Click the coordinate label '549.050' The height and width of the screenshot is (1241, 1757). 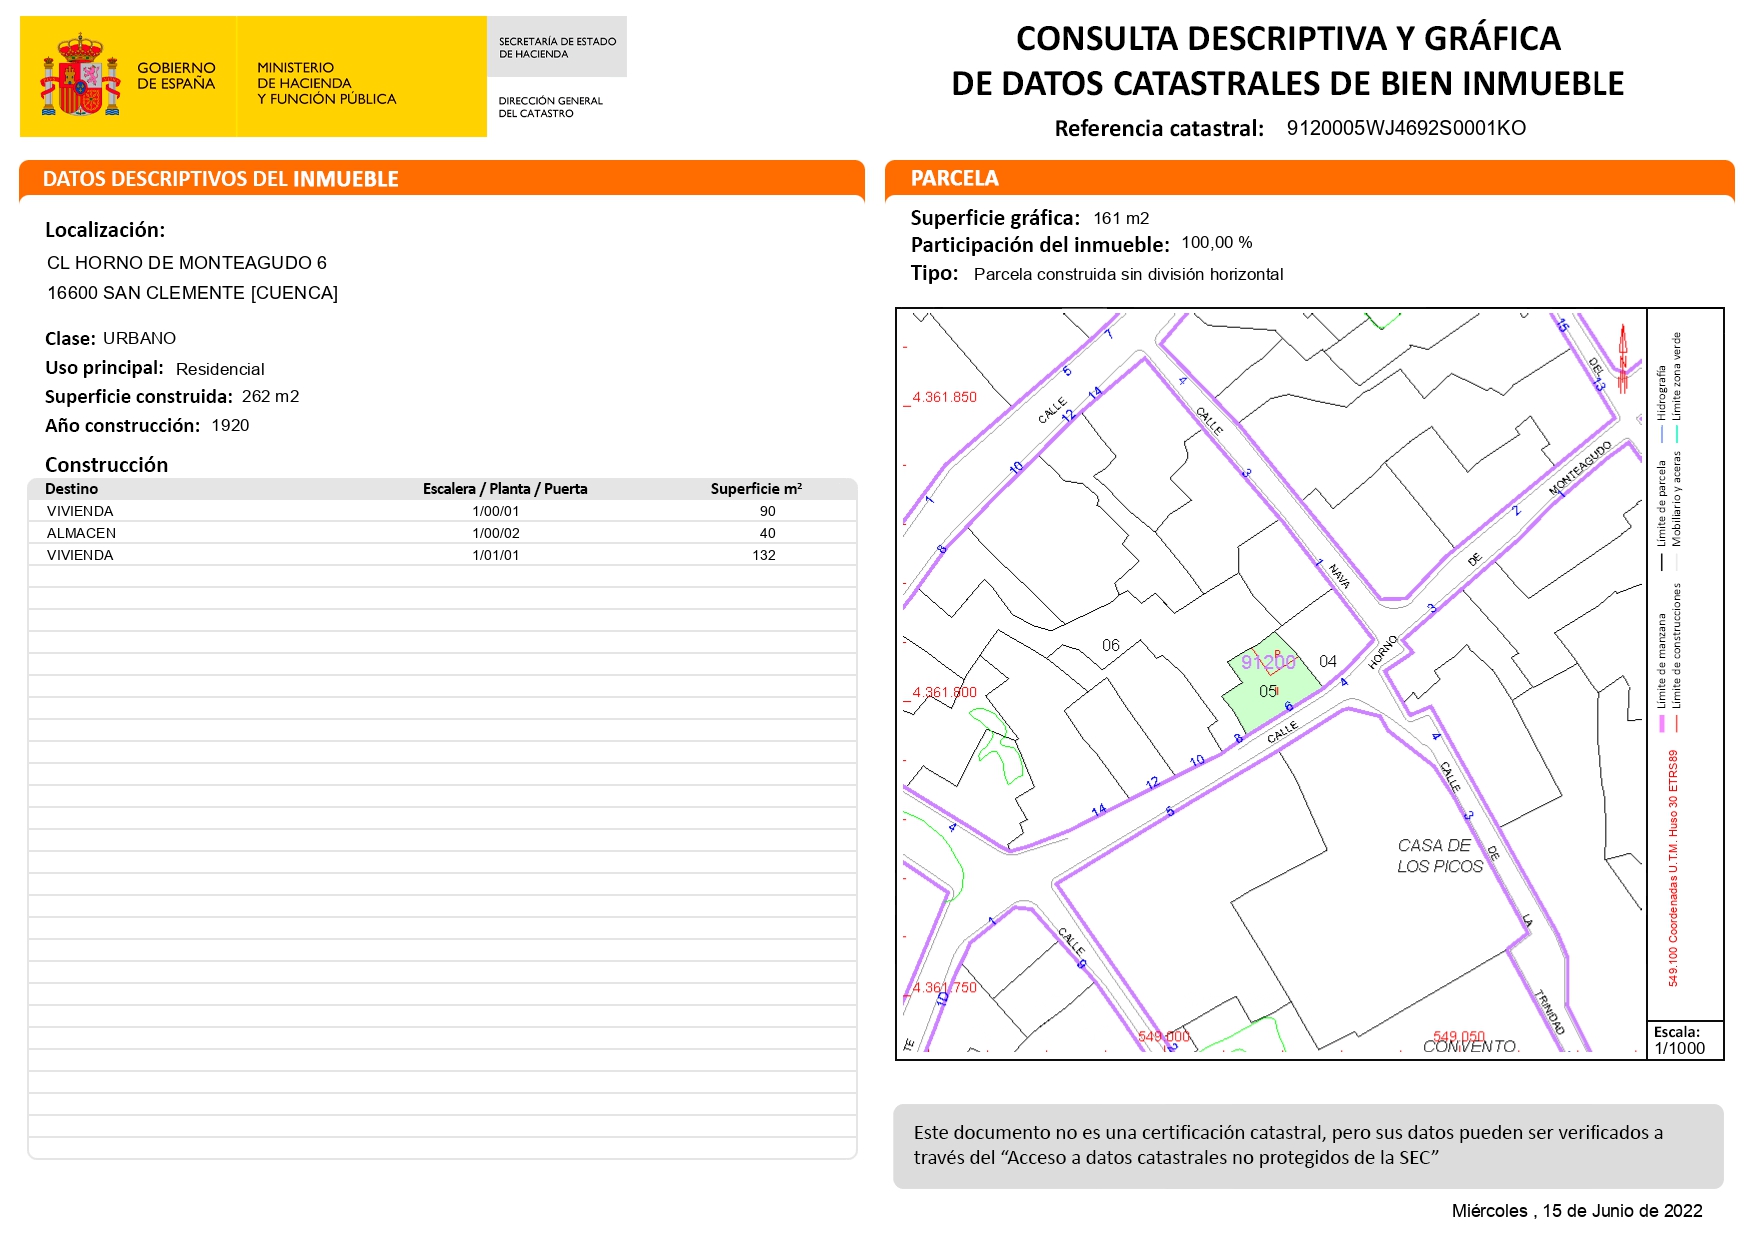tap(1459, 1037)
